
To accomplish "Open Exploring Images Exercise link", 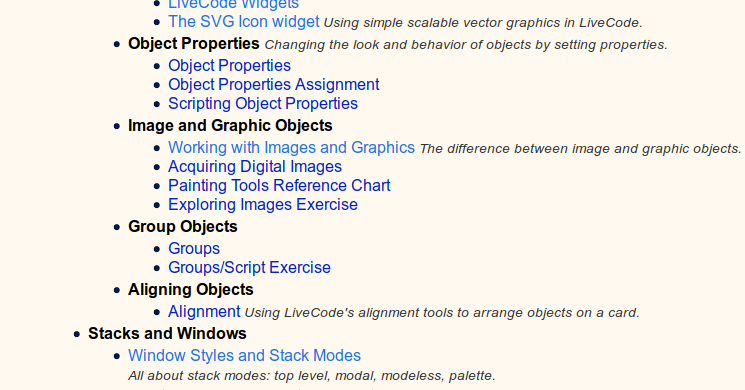I will pos(263,205).
